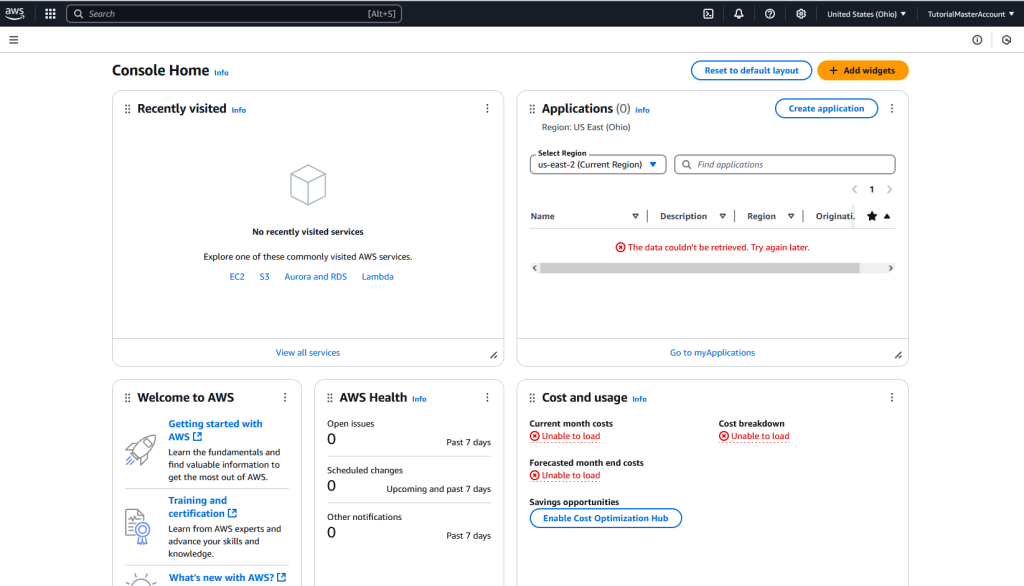Sort applications by Region column
This screenshot has width=1024, height=586.
coord(791,216)
